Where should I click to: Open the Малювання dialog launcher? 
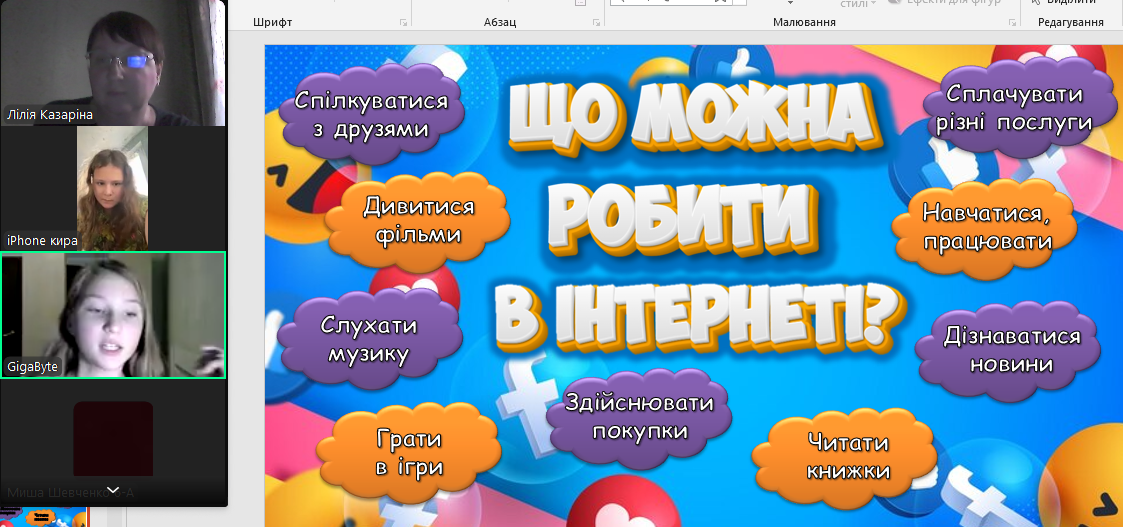(1012, 23)
